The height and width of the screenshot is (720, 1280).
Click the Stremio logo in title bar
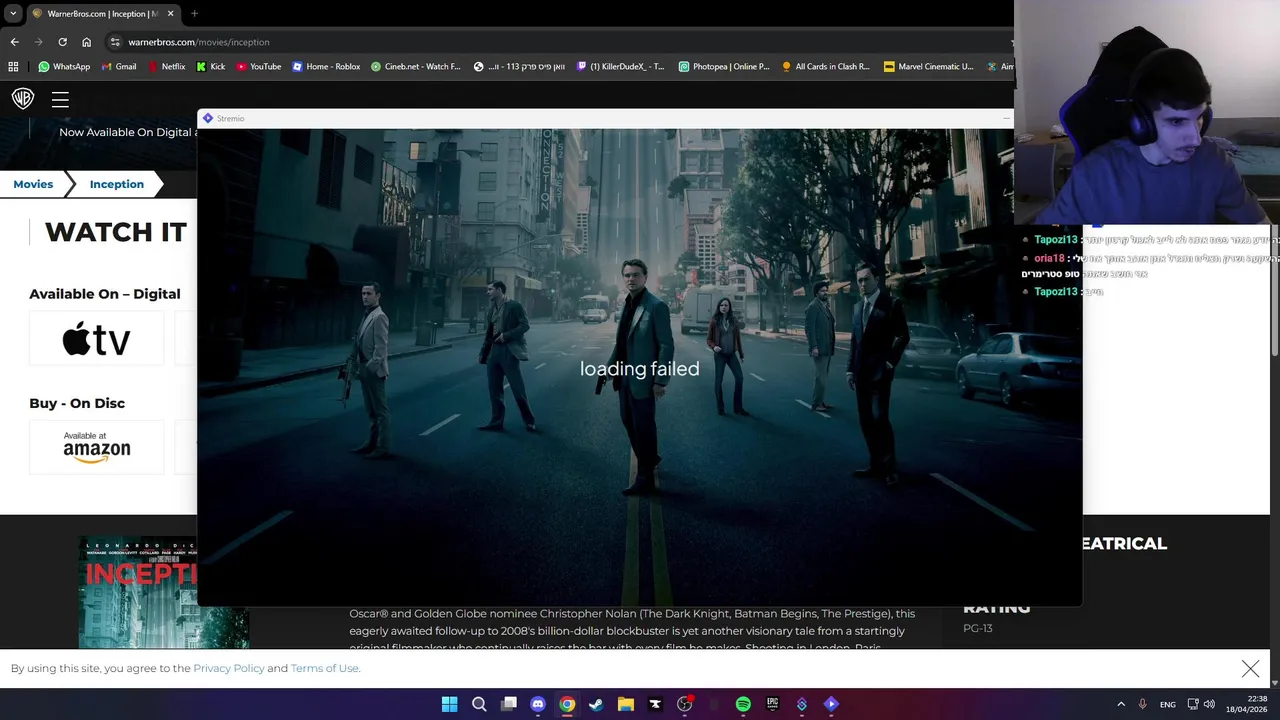coord(208,118)
